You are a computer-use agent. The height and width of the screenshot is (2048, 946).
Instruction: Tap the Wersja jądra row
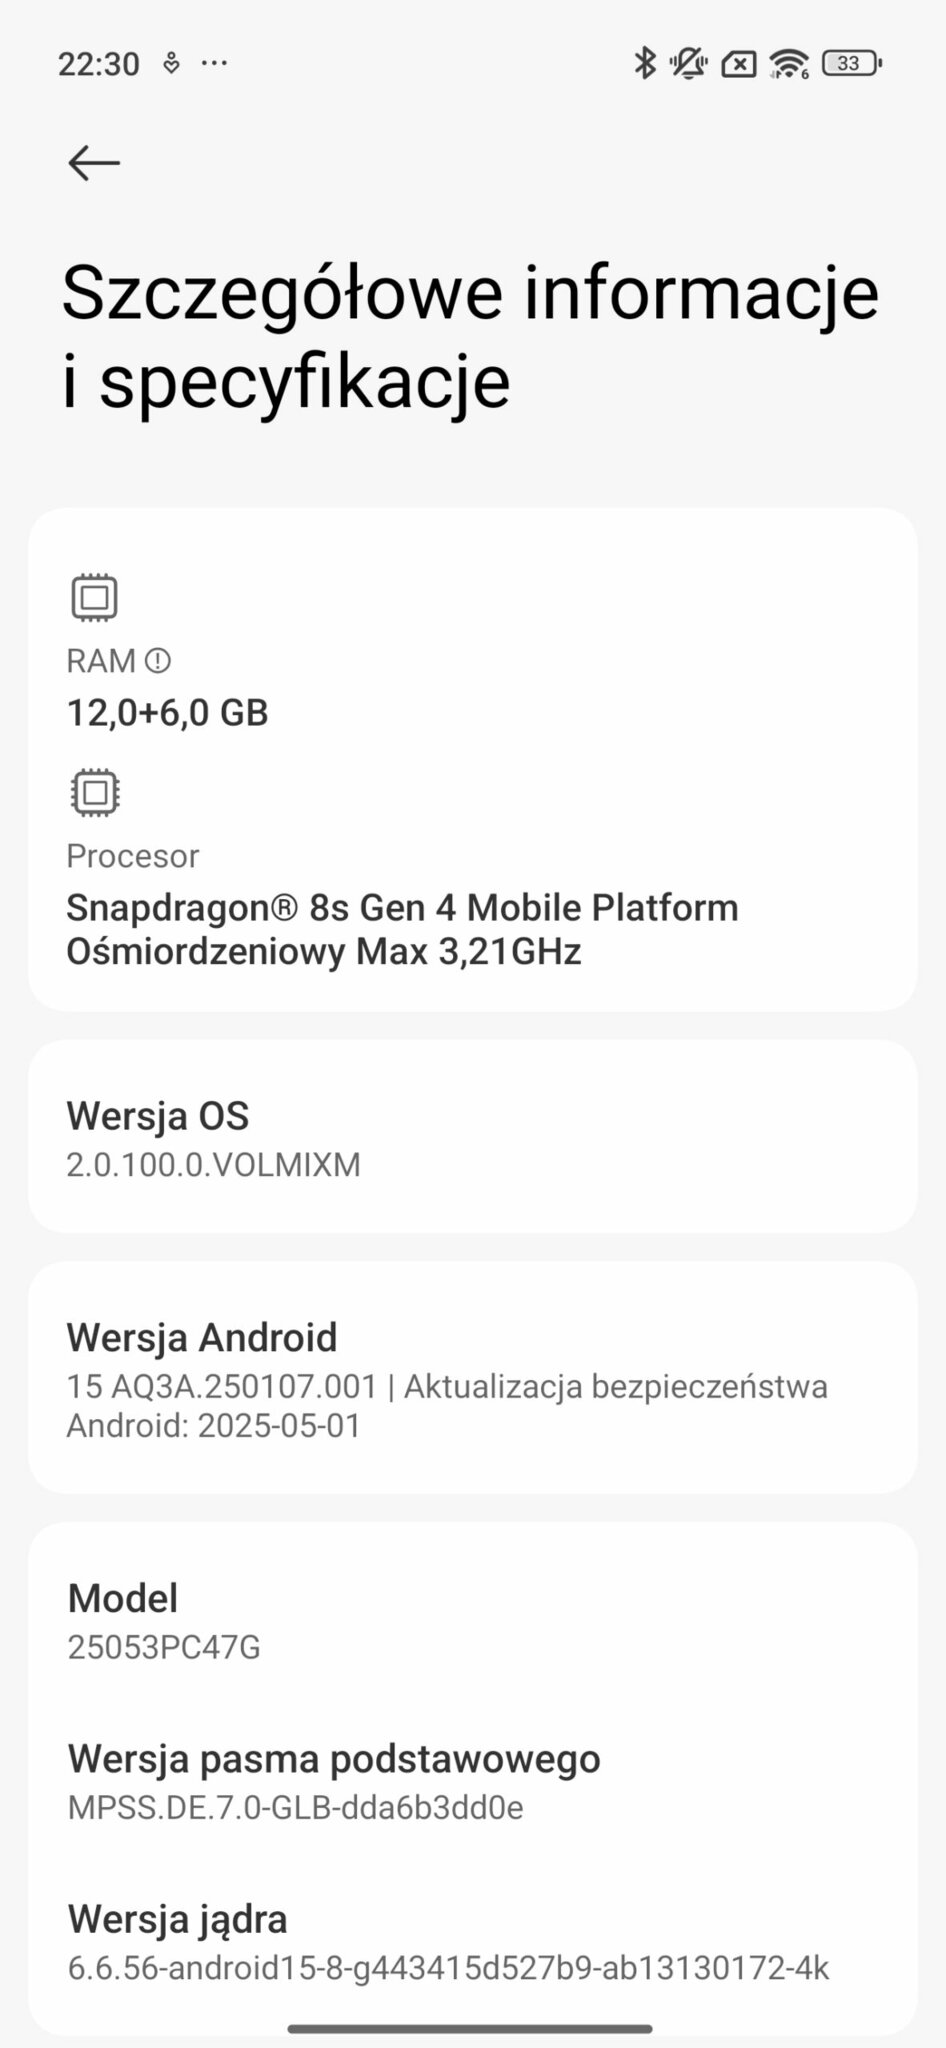point(472,1942)
